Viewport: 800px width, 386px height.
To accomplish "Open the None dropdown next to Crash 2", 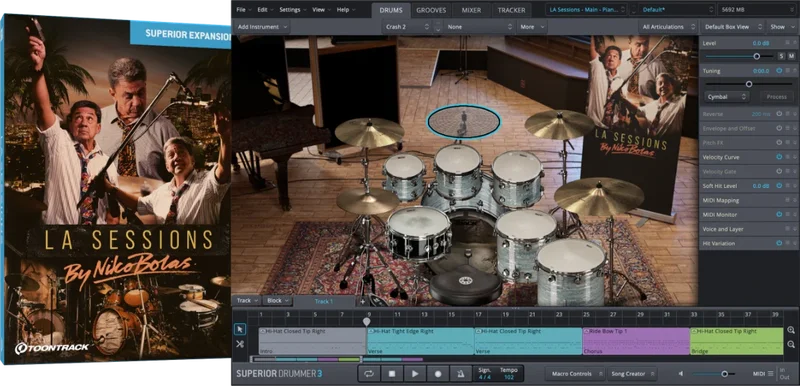I will tap(479, 27).
